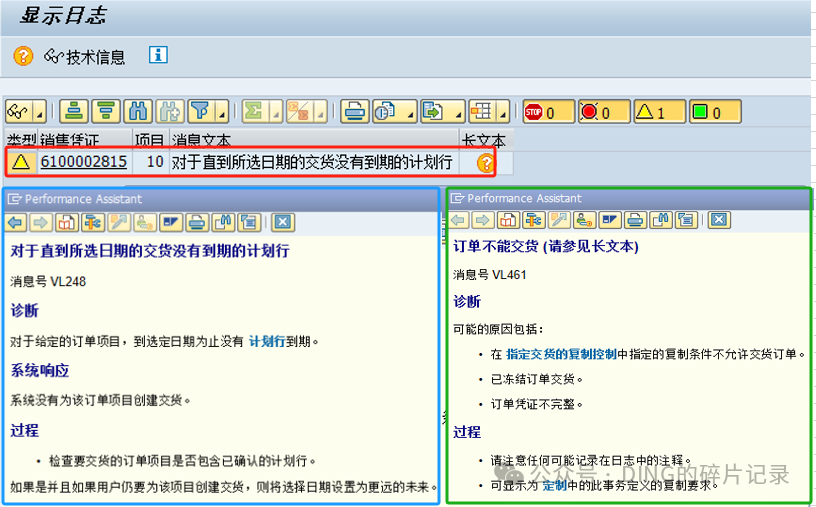Filter by green success messages count 0

[715, 111]
